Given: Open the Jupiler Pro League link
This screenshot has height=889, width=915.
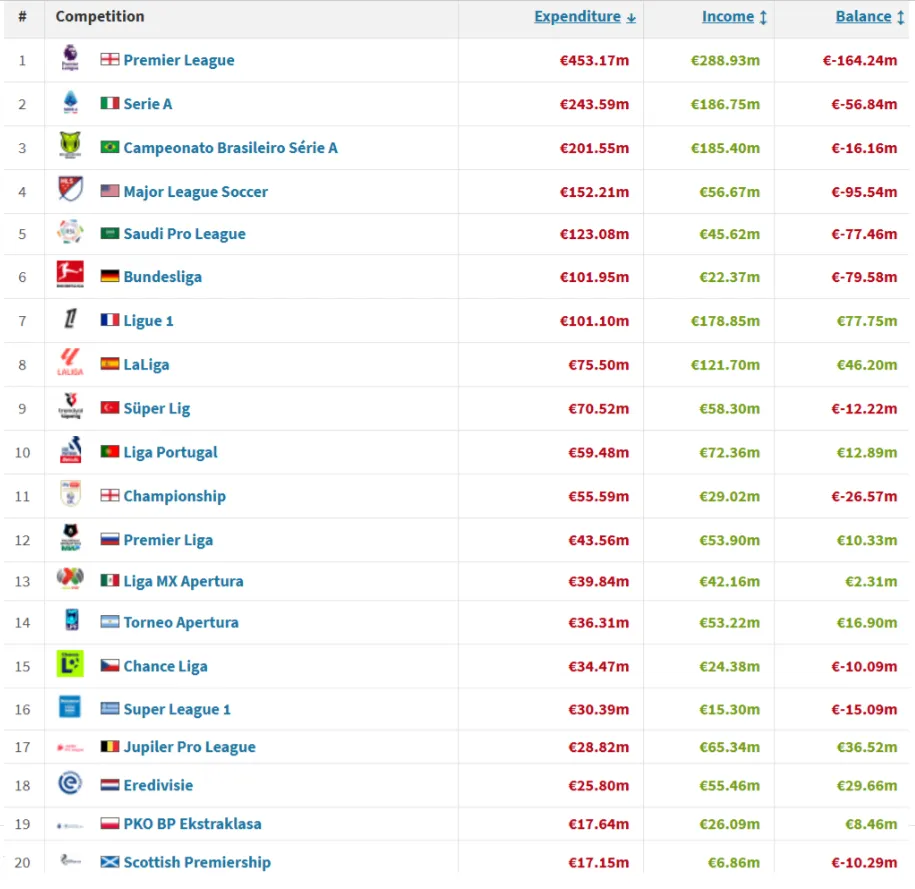Looking at the screenshot, I should pyautogui.click(x=189, y=747).
